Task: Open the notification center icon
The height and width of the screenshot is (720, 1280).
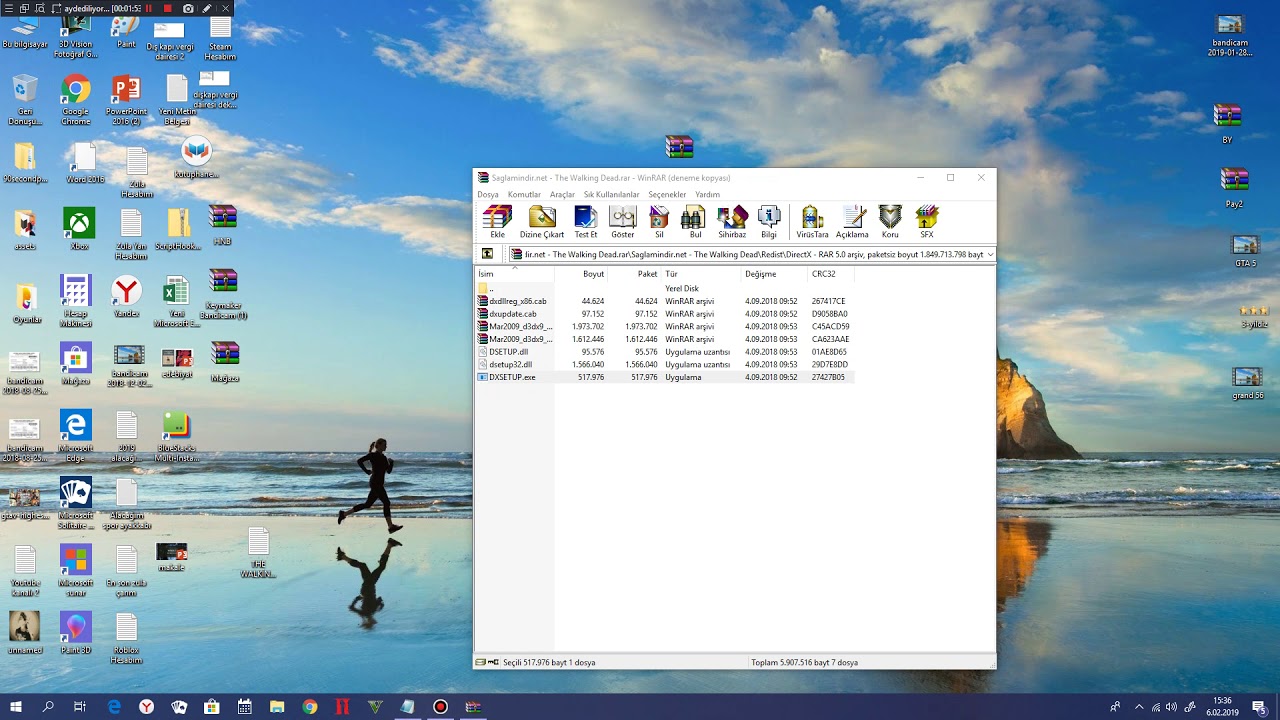Action: pos(1259,706)
